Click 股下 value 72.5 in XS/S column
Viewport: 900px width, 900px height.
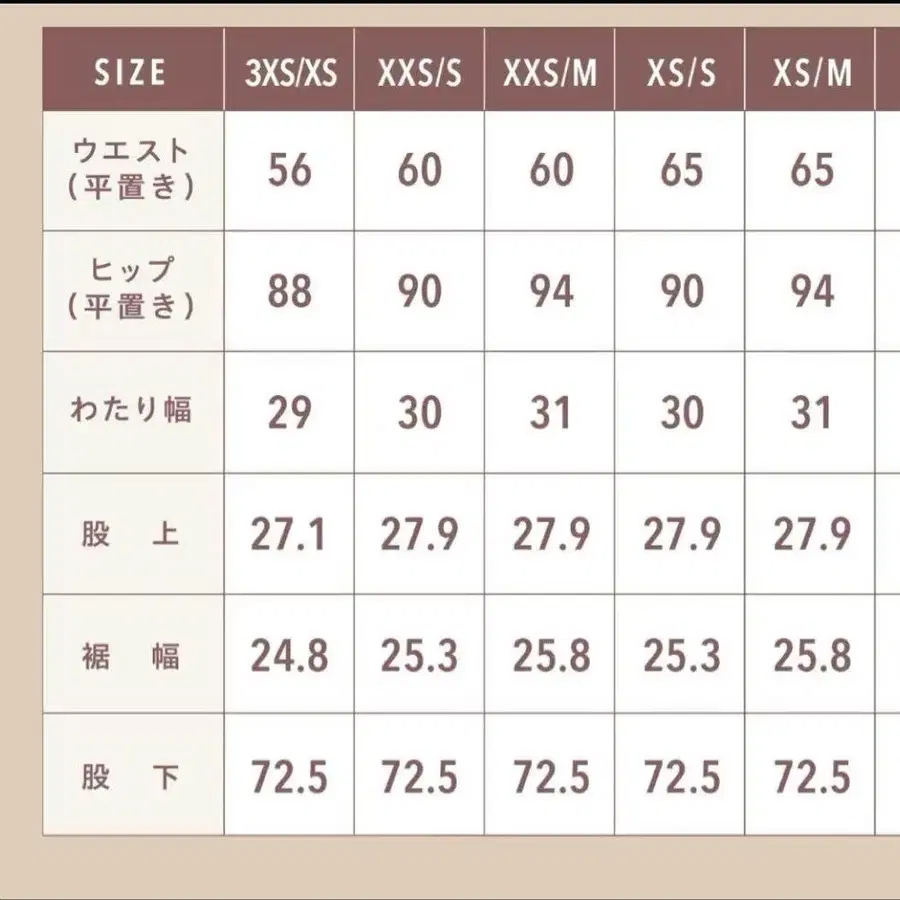681,777
